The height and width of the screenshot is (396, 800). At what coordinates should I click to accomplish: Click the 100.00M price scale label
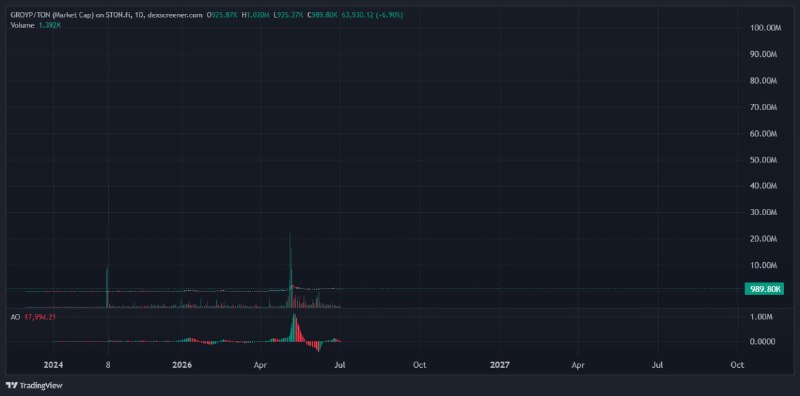tap(765, 28)
